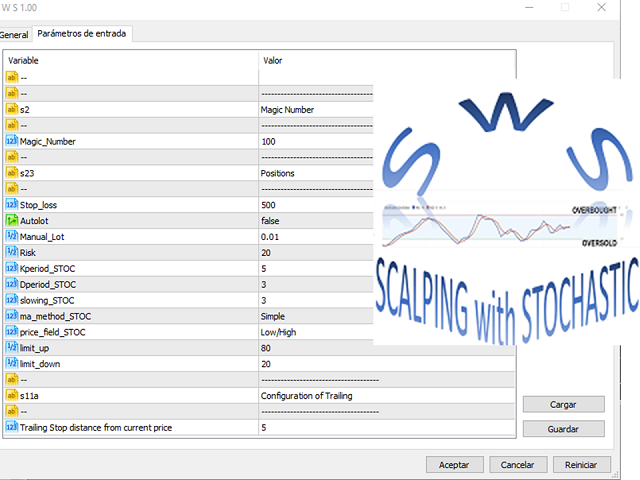Click the boolean icon beside Autolot
Viewport: 640px width, 480px height.
(12, 220)
